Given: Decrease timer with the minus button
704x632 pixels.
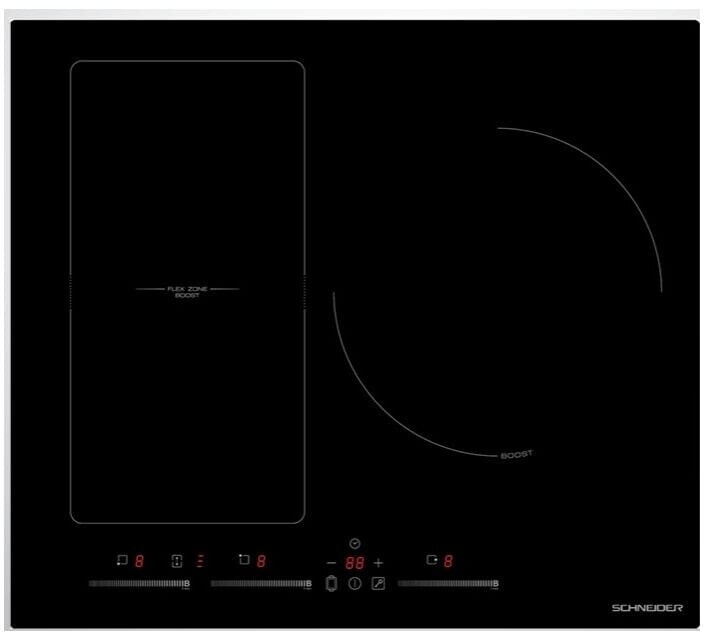Looking at the screenshot, I should point(331,563).
